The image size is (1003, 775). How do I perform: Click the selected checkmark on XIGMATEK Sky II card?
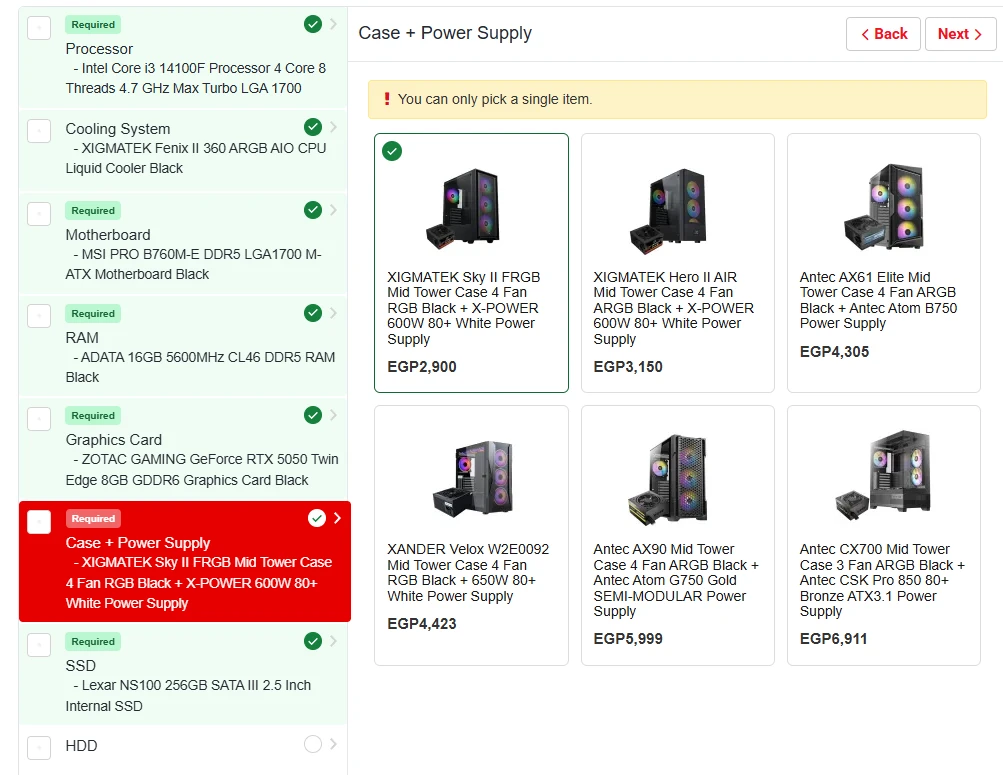(393, 151)
